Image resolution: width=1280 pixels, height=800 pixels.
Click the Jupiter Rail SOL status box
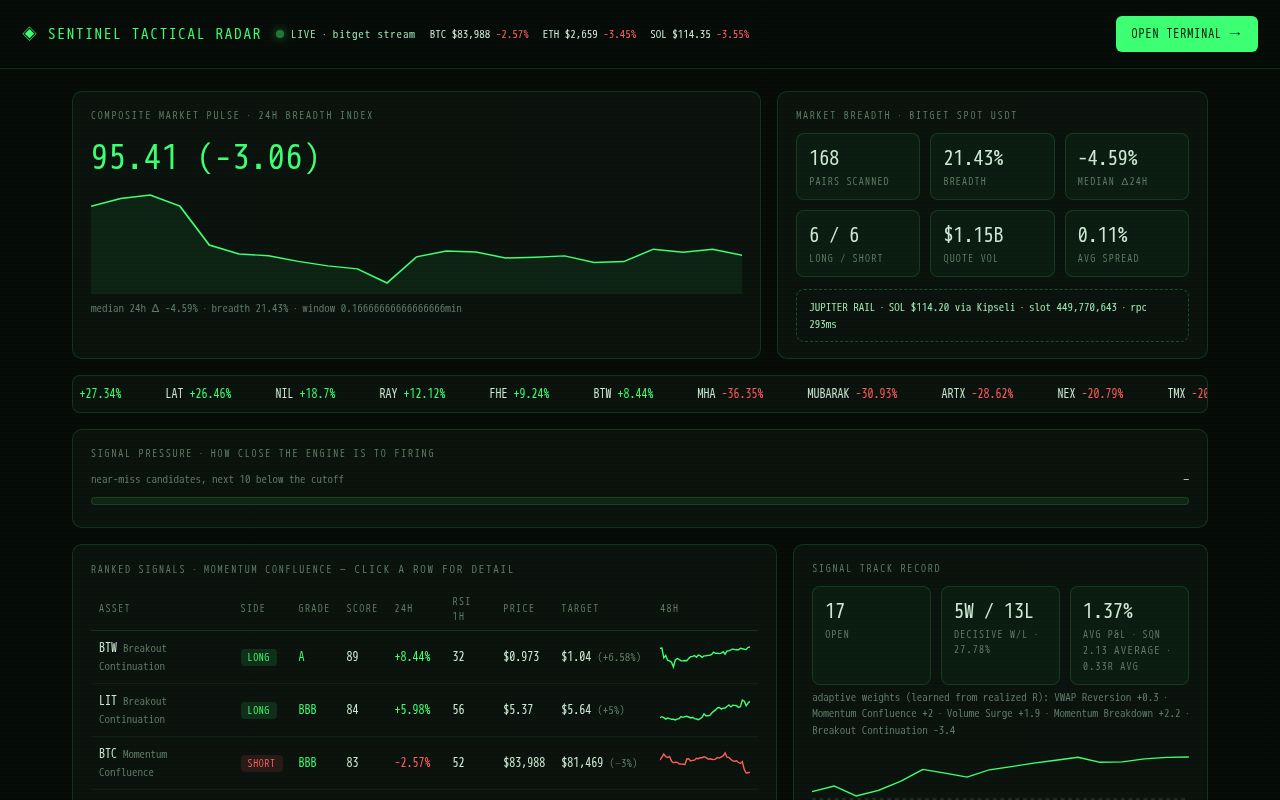point(992,316)
